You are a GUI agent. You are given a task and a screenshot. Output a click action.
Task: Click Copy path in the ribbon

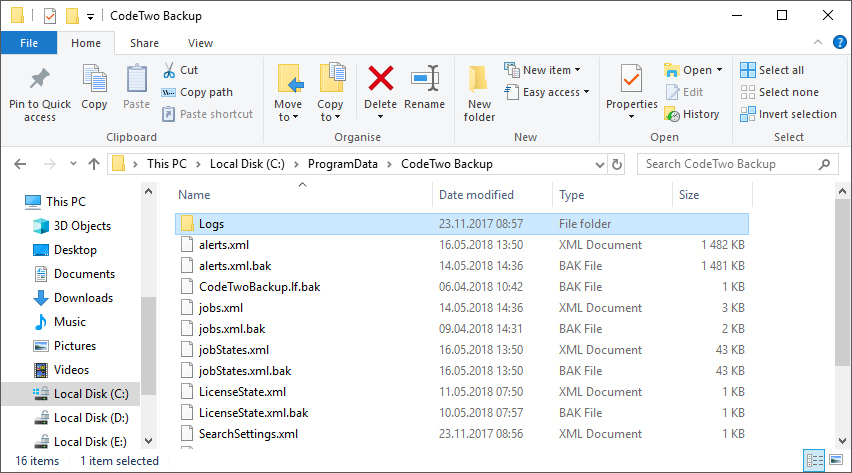click(197, 92)
